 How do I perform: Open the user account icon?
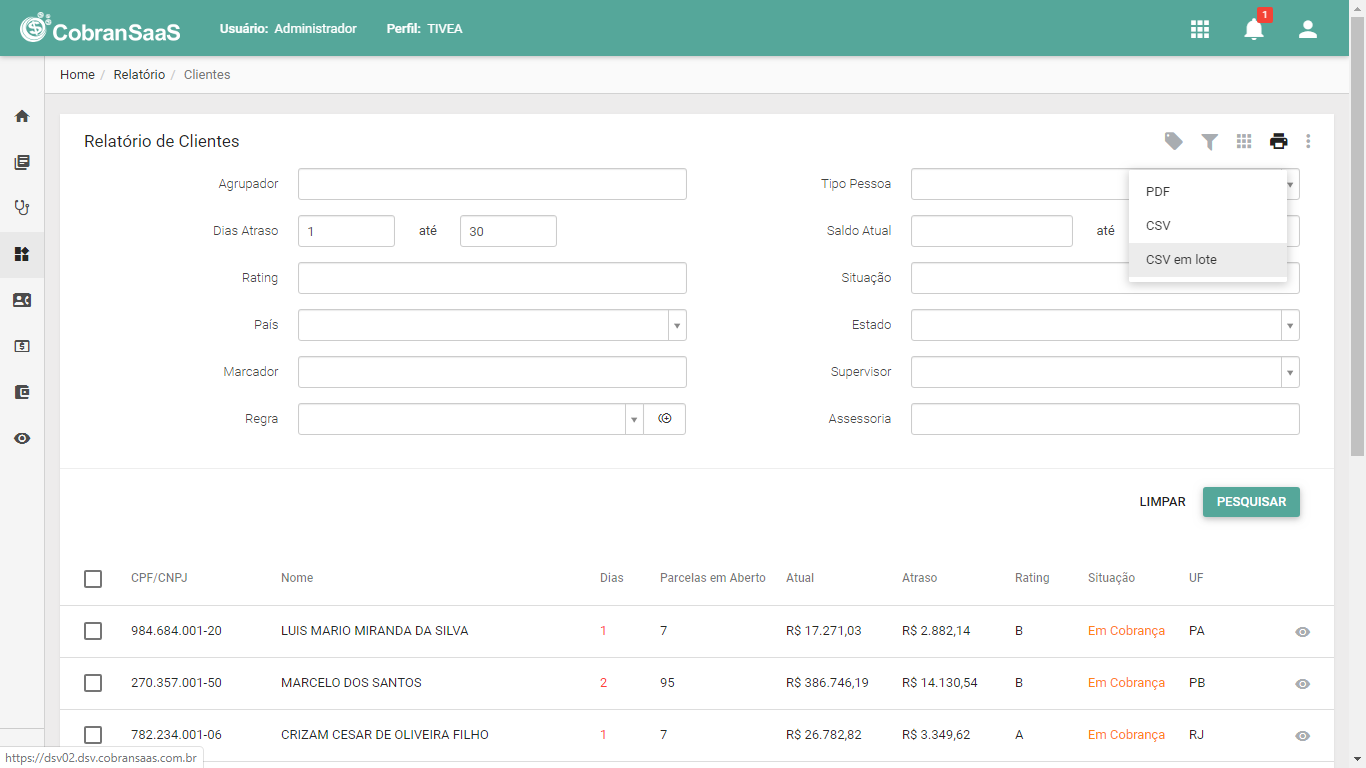pyautogui.click(x=1308, y=29)
